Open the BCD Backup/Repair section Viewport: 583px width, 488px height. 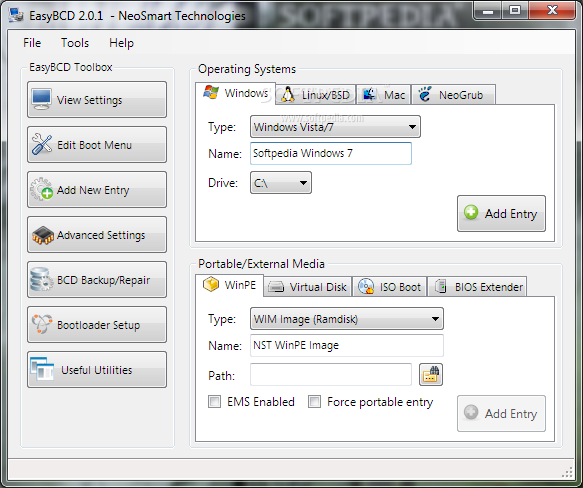click(x=97, y=280)
